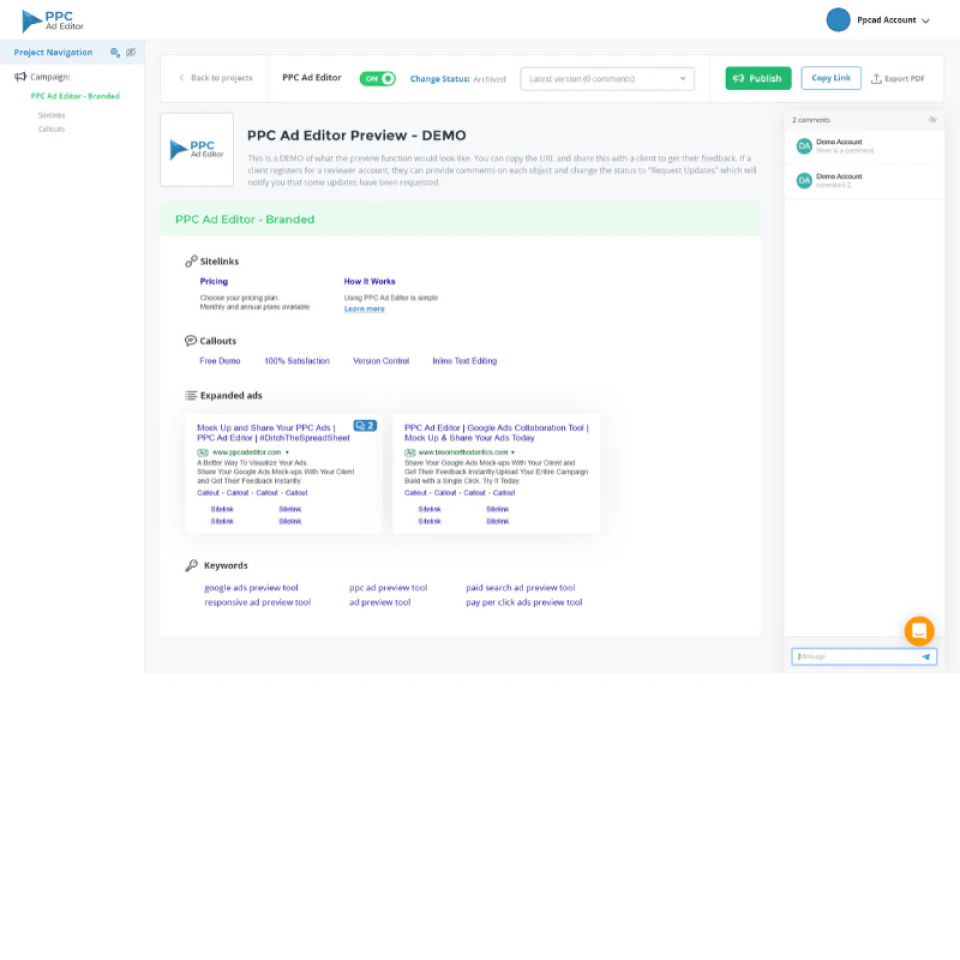Open the Latest version (0 comments) dropdown
Screen dimensions: 960x960
tap(607, 78)
